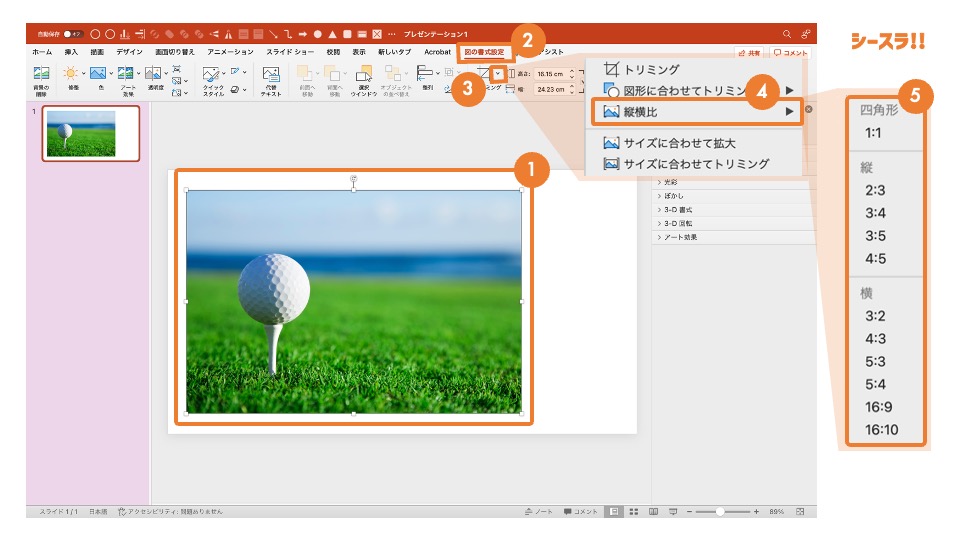
Task: Expand the 3-D 書式 section
Action: (679, 211)
